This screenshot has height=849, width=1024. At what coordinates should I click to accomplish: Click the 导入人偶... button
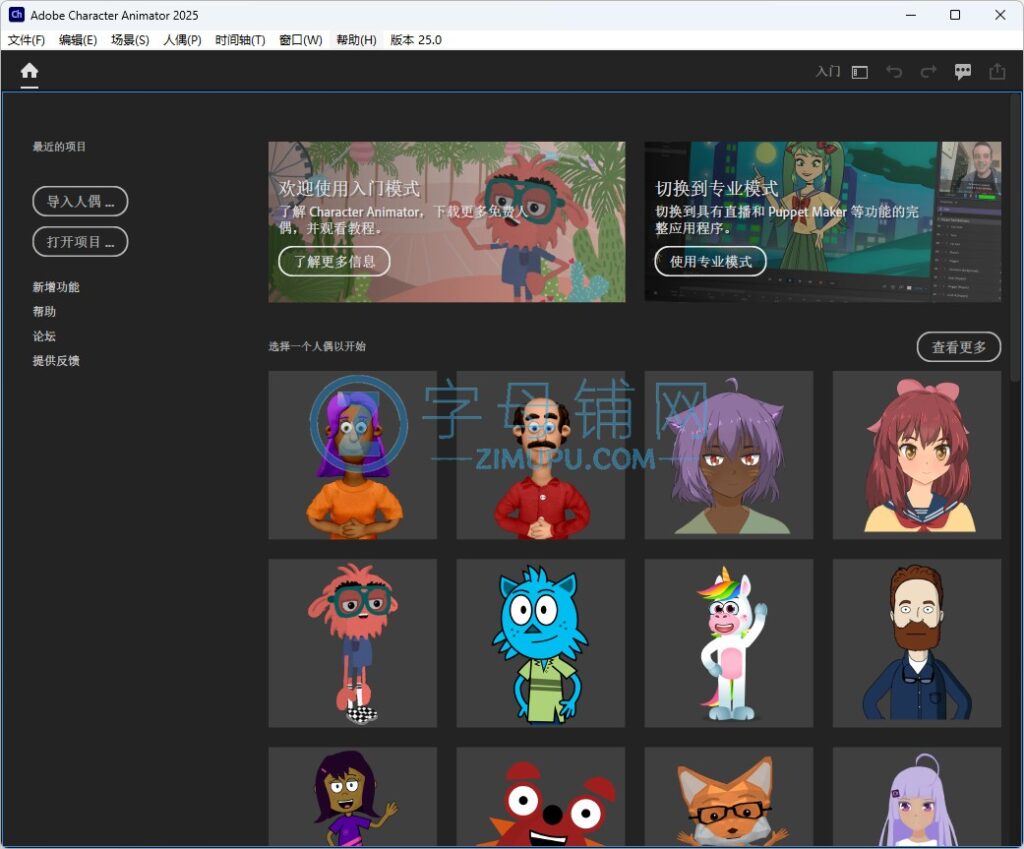(x=80, y=201)
